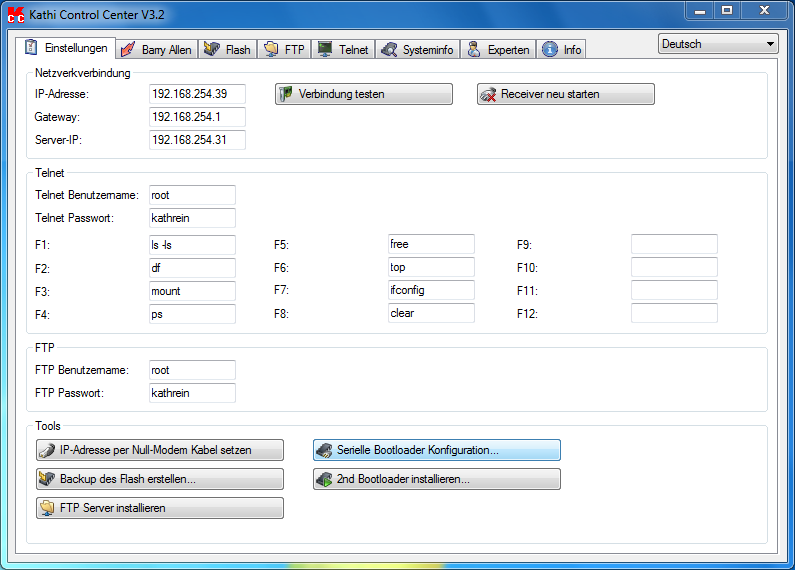This screenshot has height=570, width=795.
Task: Click the Serielle Bootloader Konfiguration chip icon
Action: [324, 450]
